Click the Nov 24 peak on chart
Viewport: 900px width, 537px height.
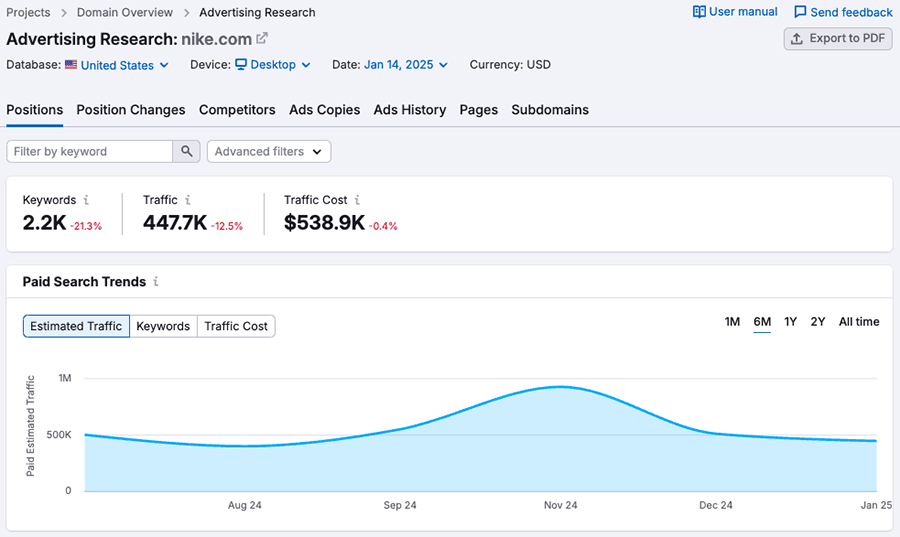[560, 387]
